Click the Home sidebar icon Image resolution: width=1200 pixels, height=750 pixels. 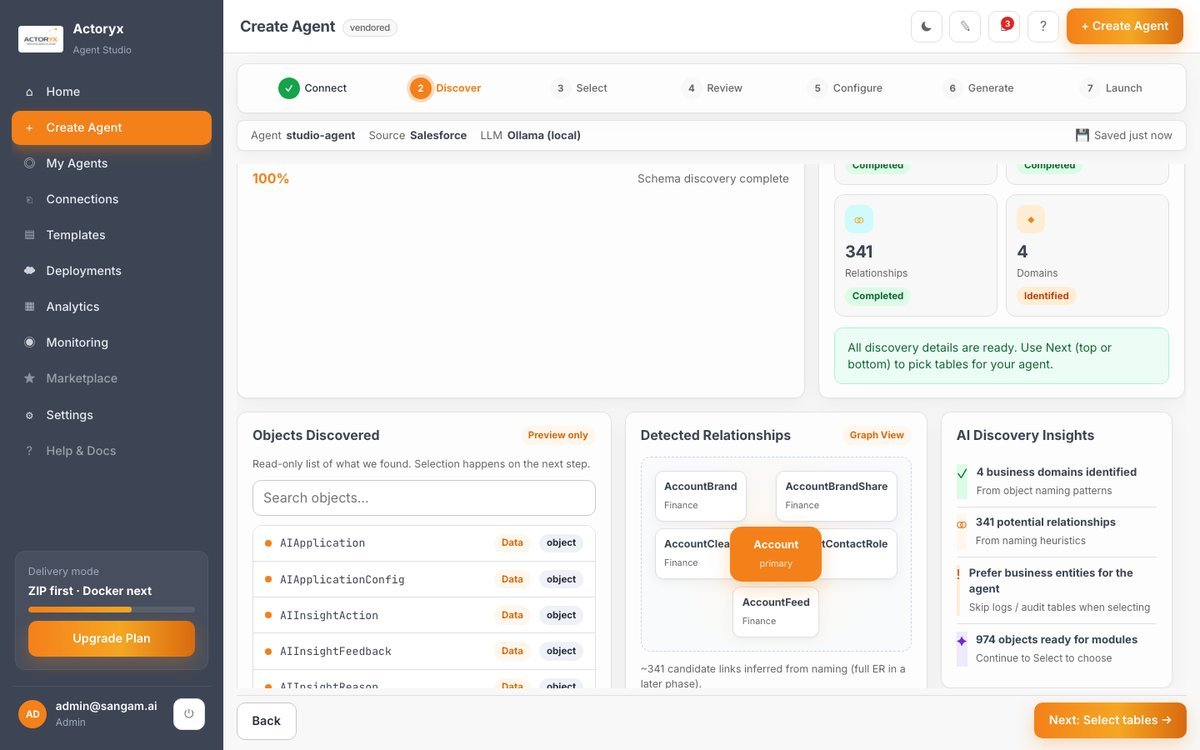pyautogui.click(x=29, y=92)
